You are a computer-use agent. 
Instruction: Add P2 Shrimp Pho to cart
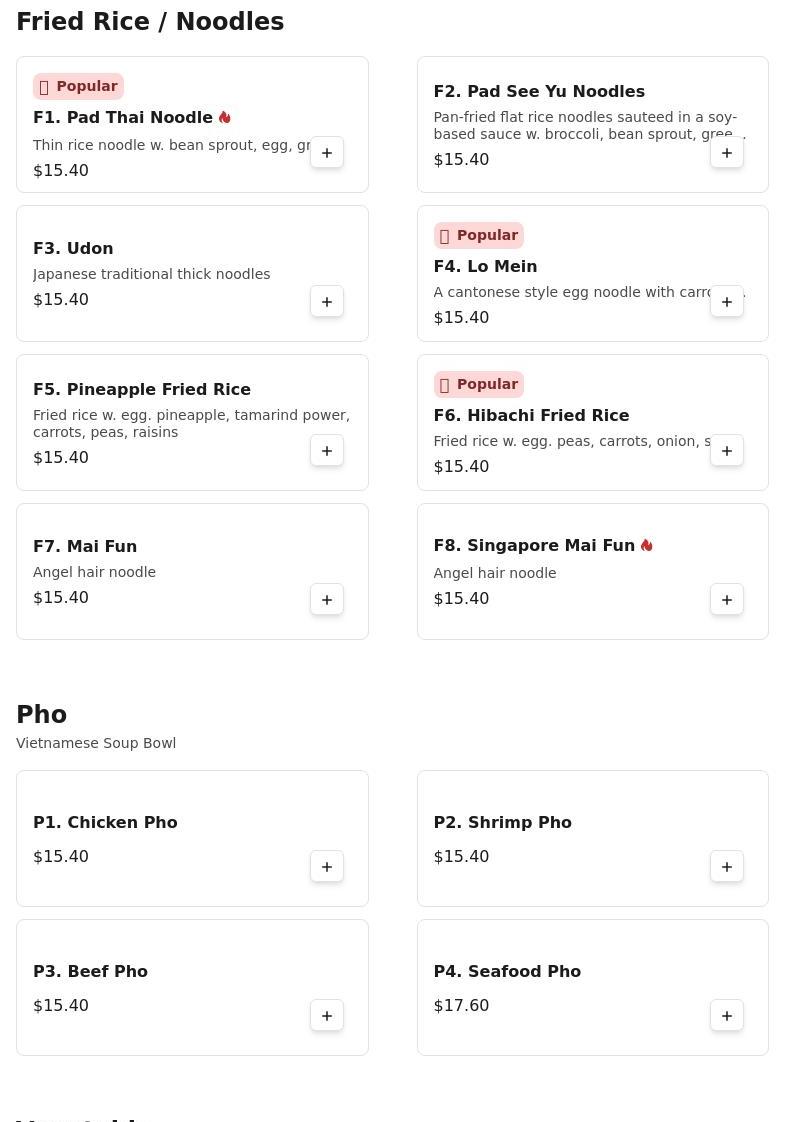click(727, 867)
